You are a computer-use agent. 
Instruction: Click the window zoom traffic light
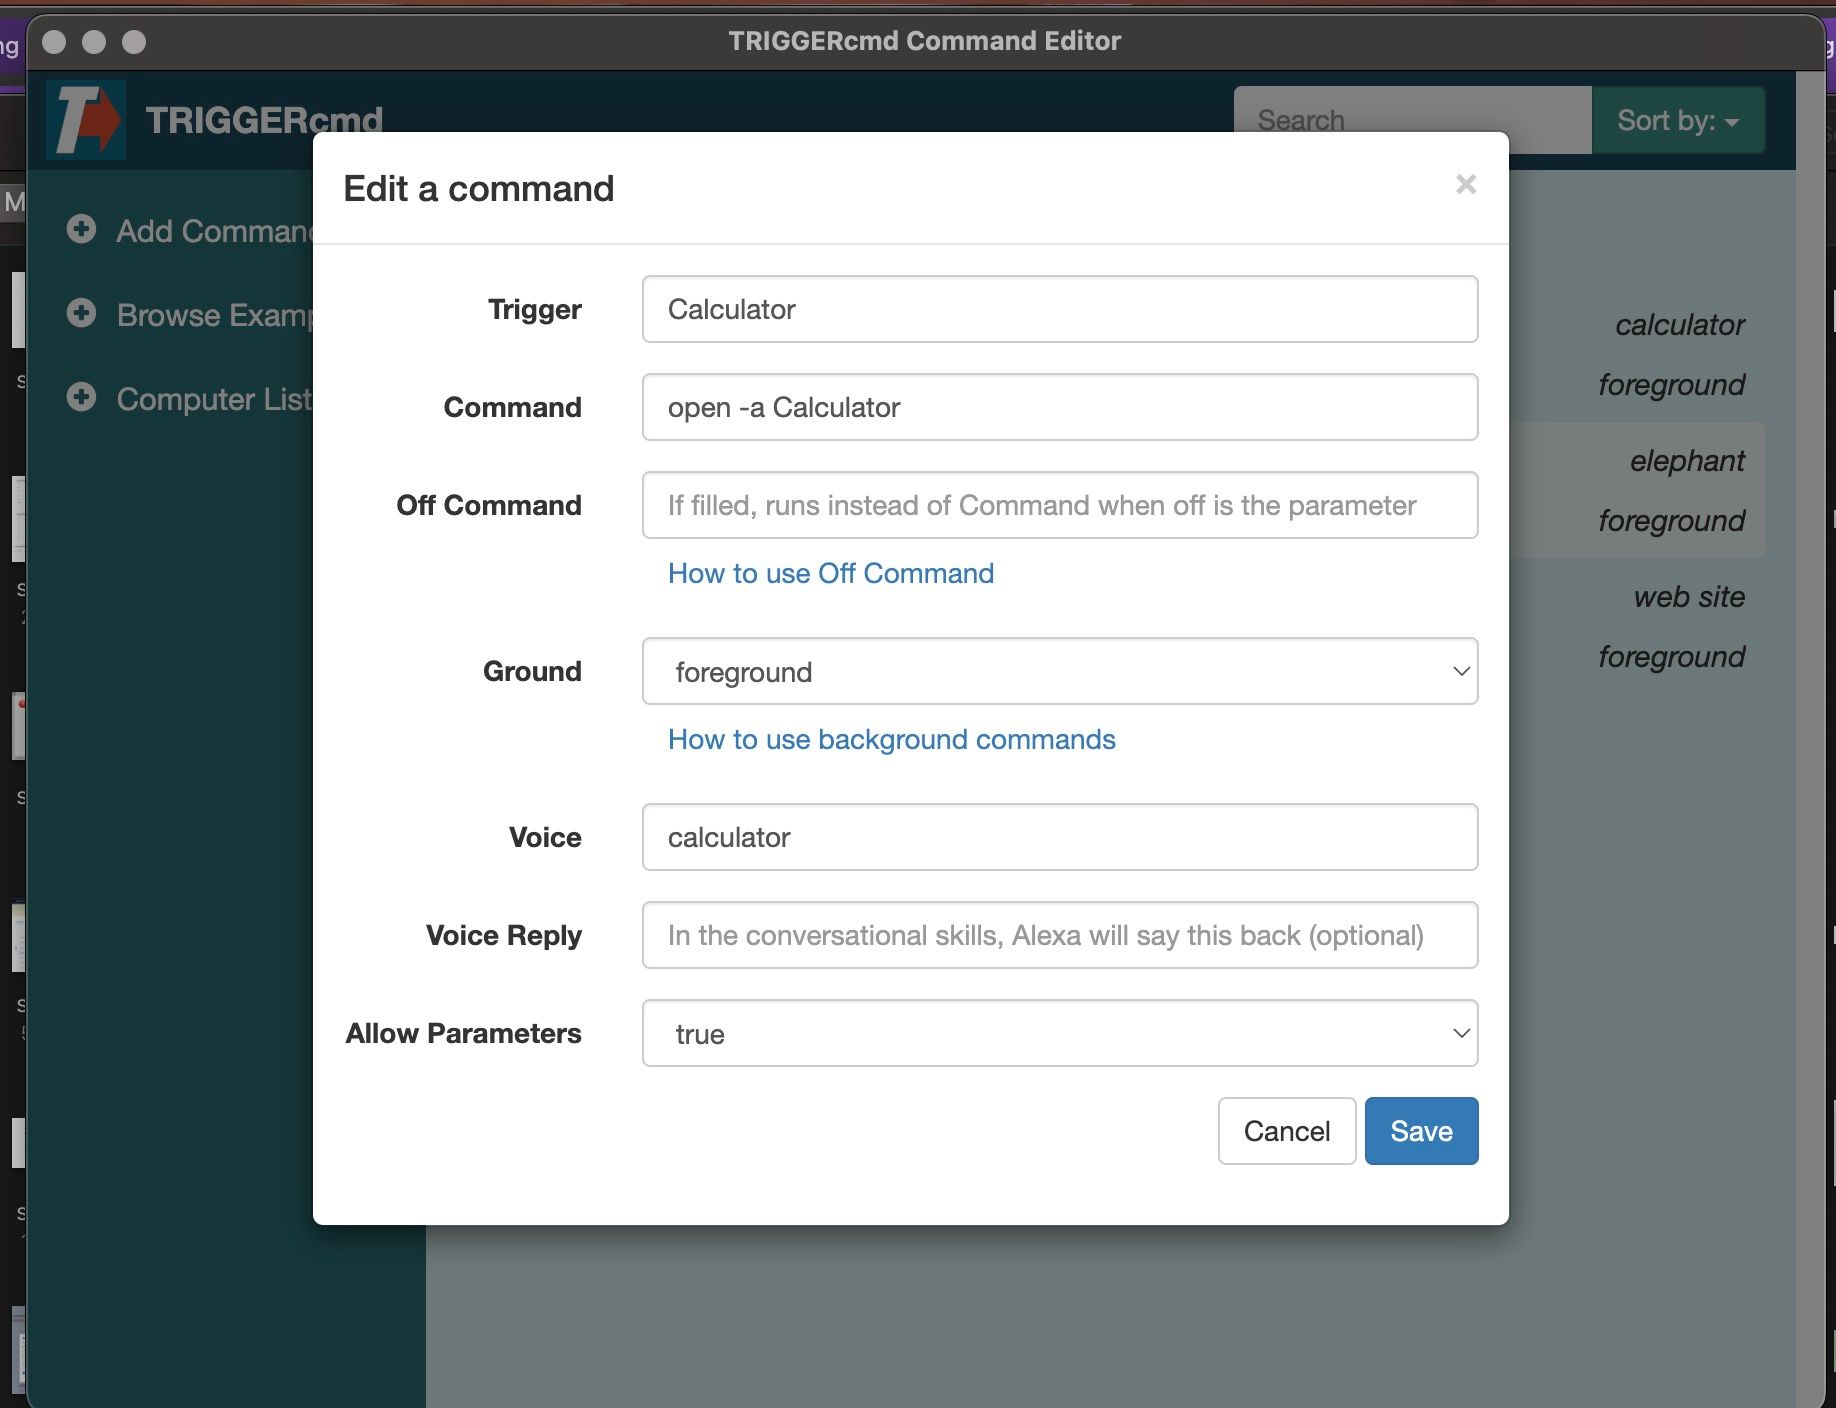pyautogui.click(x=134, y=41)
